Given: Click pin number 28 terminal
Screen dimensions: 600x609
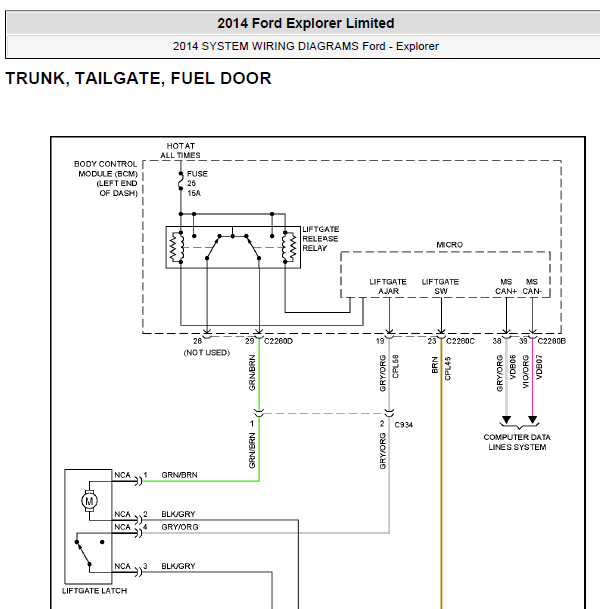Looking at the screenshot, I should (198, 341).
